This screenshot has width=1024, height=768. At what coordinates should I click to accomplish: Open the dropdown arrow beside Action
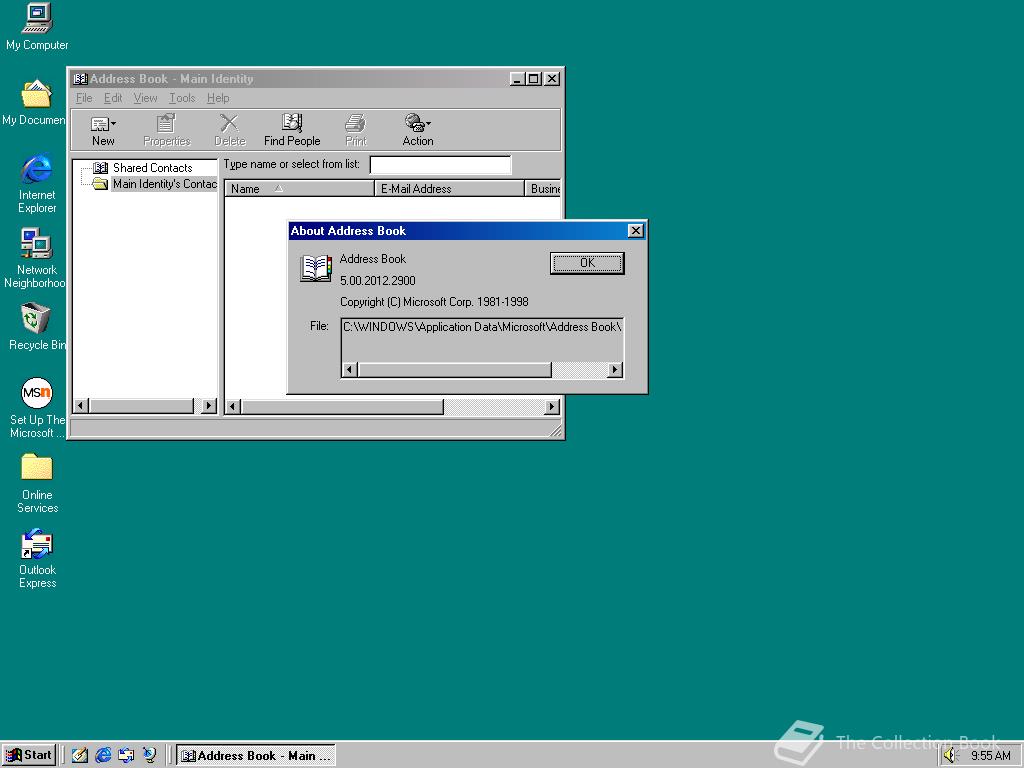[428, 123]
